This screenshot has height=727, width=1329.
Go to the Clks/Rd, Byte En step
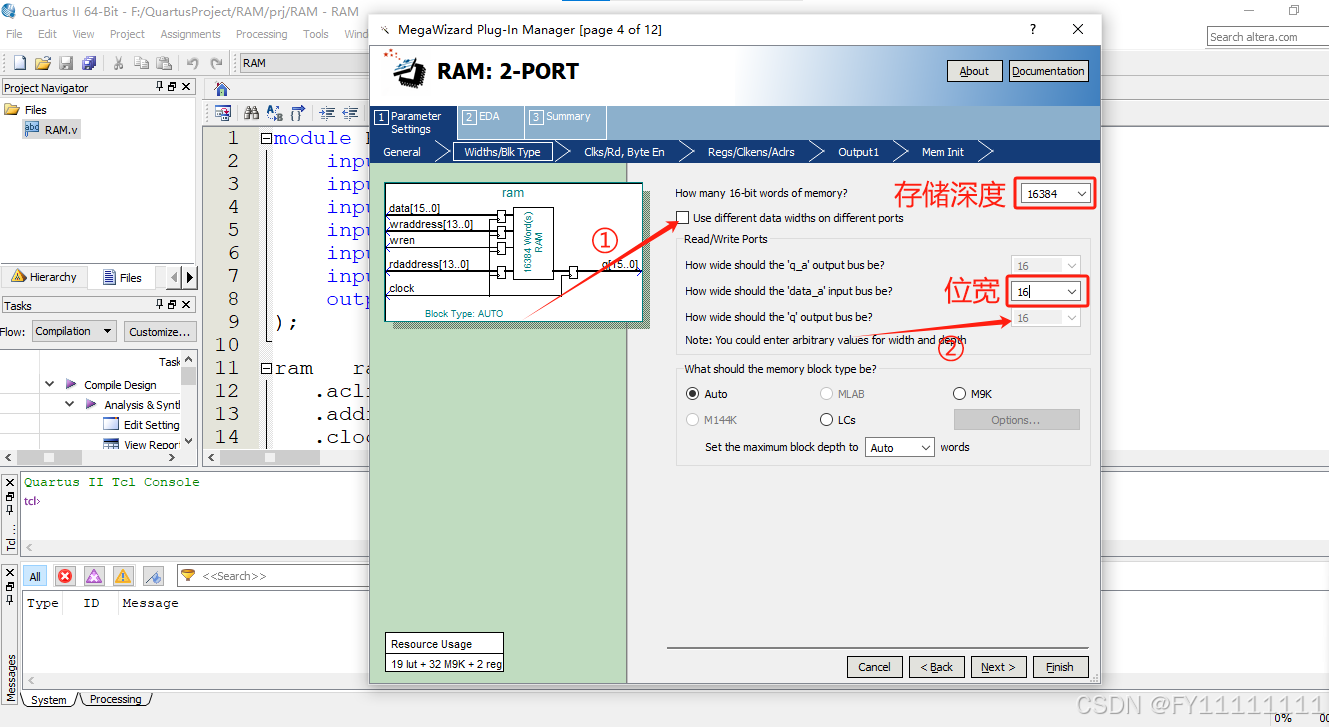point(624,152)
